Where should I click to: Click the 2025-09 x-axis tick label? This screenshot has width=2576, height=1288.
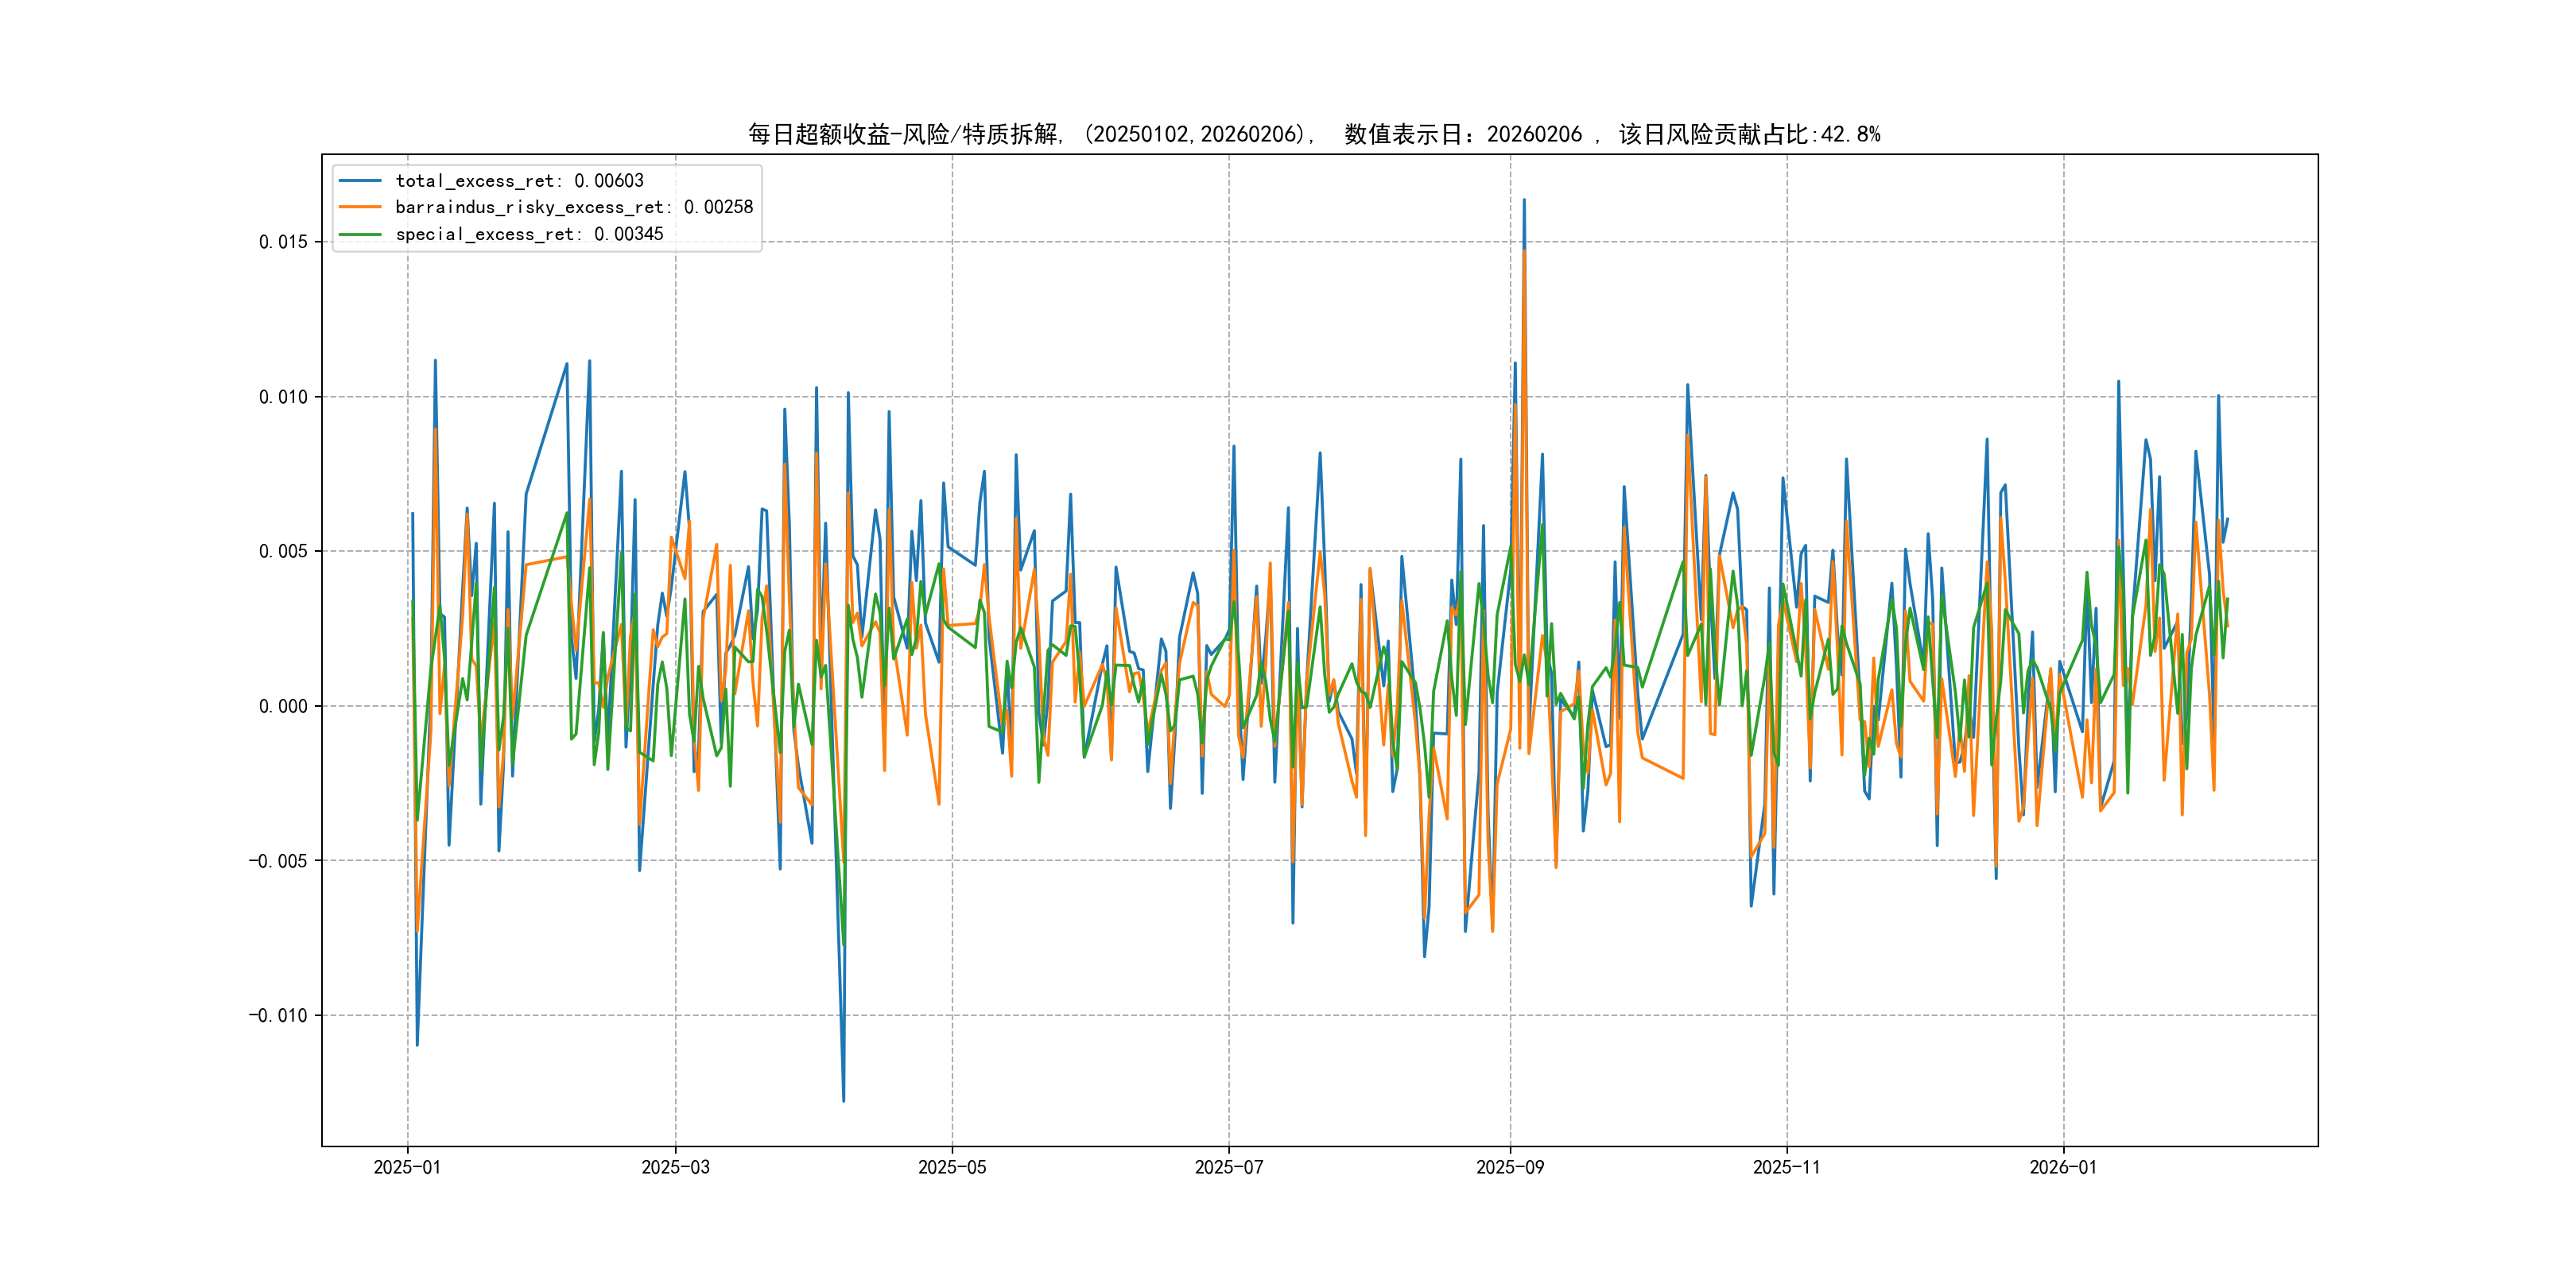(1510, 1168)
